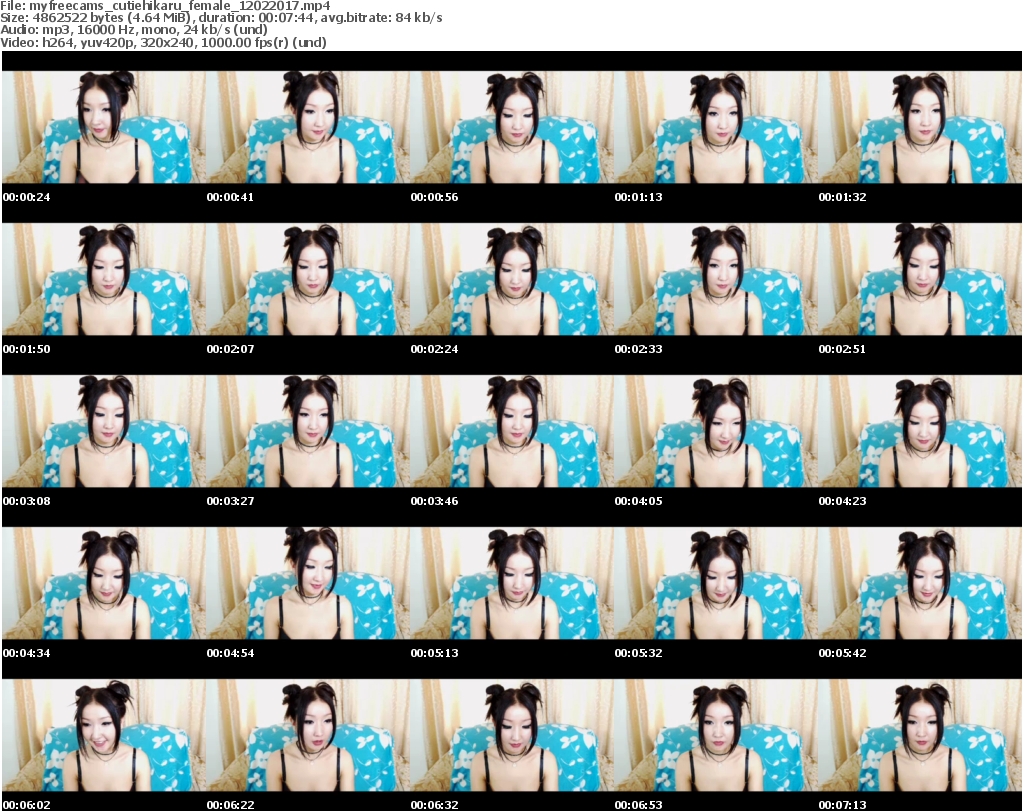1024x811 pixels.
Task: Click the timestamp text 00:02:33
Action: pyautogui.click(x=638, y=349)
